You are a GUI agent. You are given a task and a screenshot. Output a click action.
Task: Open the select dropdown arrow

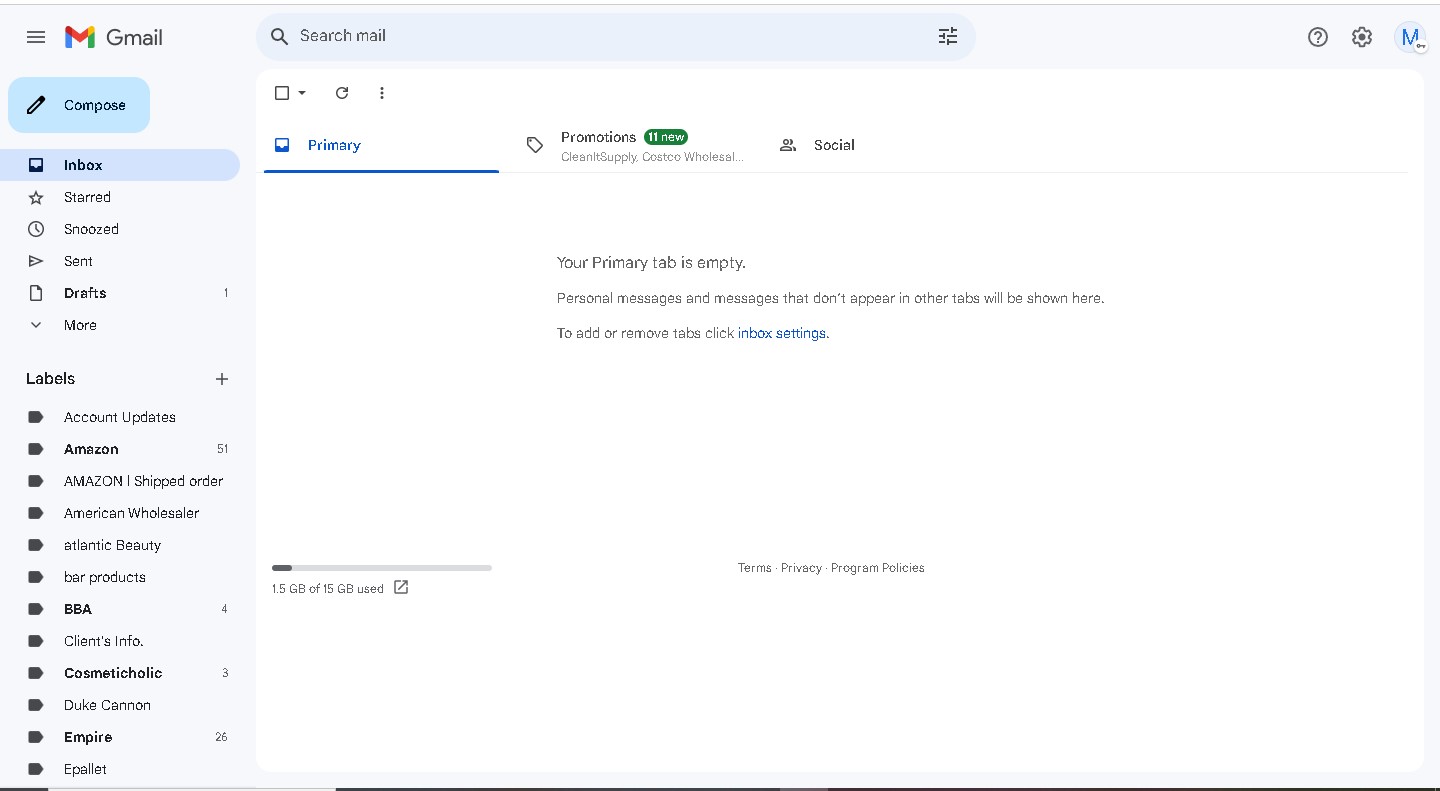coord(302,93)
